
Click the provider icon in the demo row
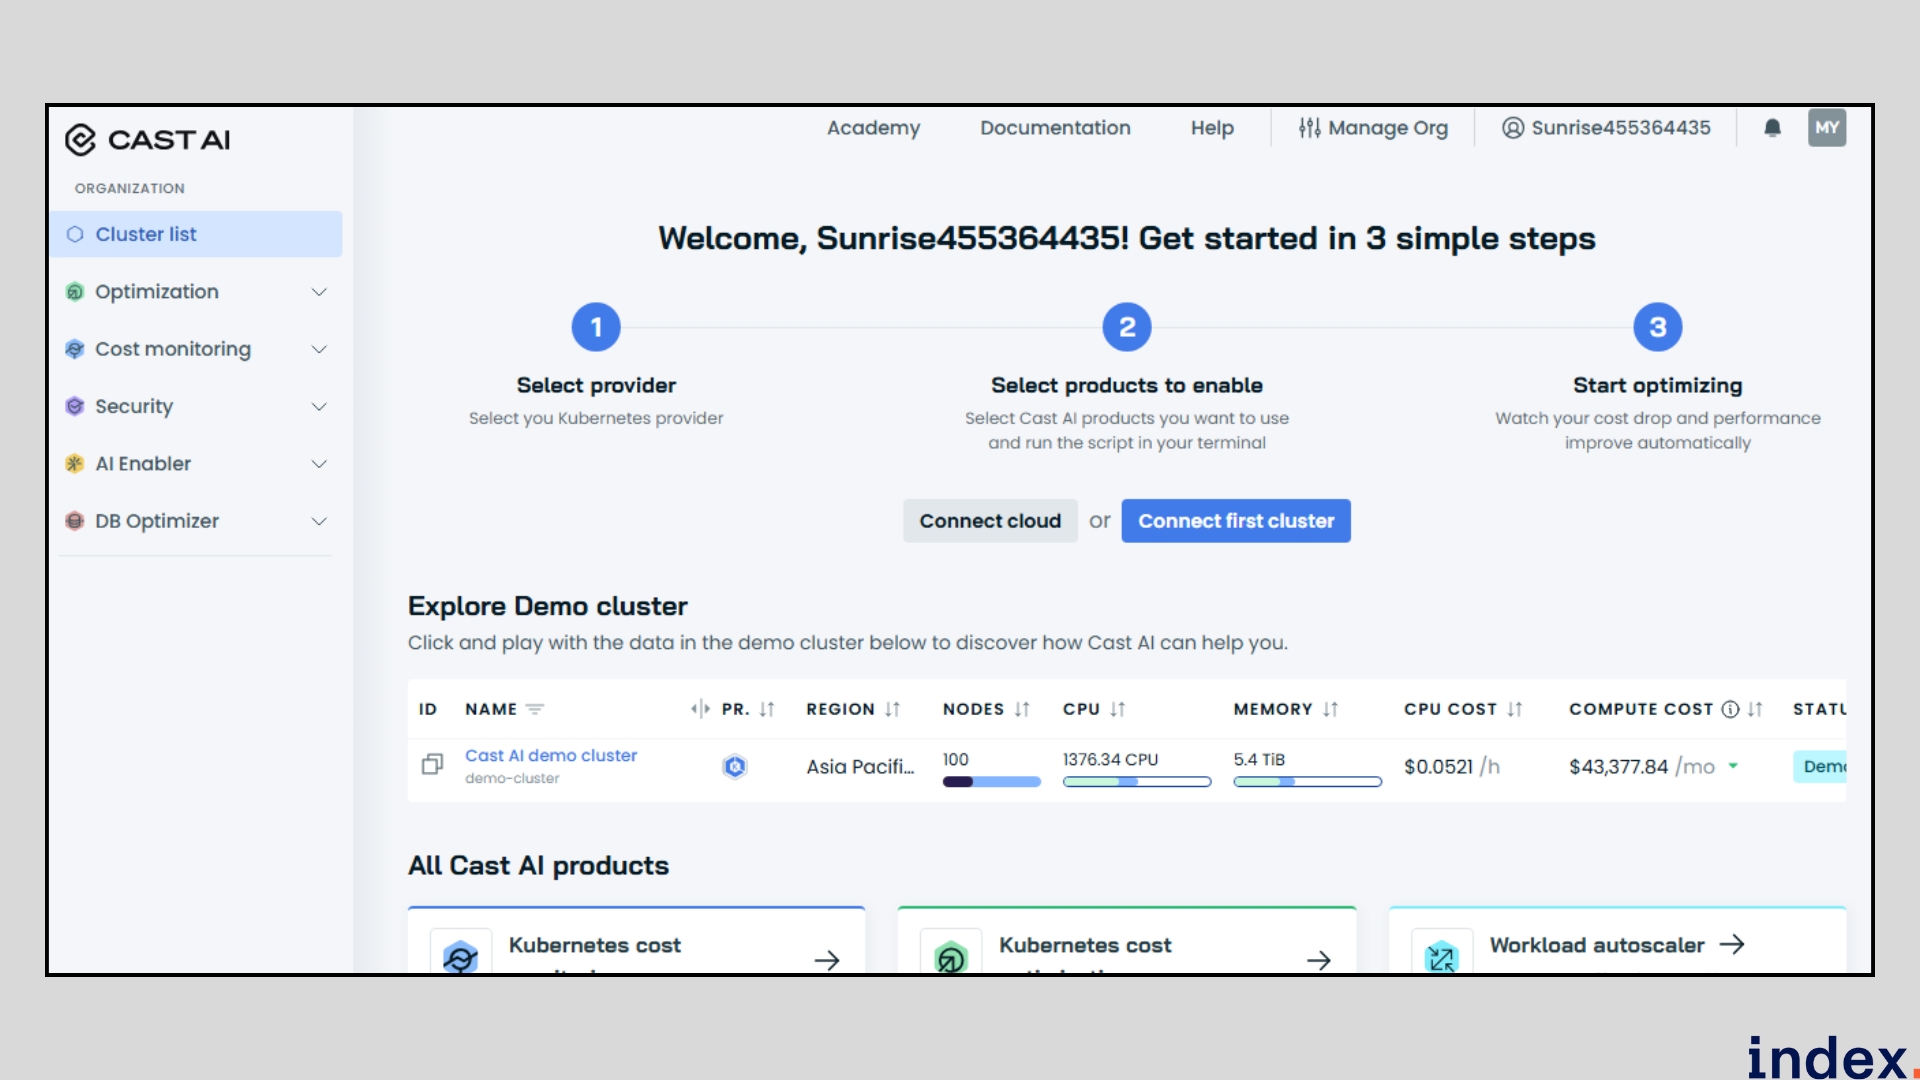735,766
